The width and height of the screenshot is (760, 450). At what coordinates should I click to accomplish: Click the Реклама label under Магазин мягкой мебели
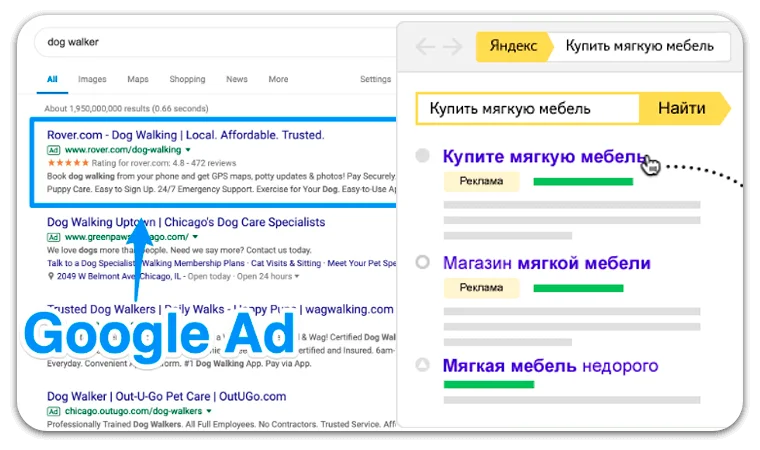pyautogui.click(x=481, y=288)
